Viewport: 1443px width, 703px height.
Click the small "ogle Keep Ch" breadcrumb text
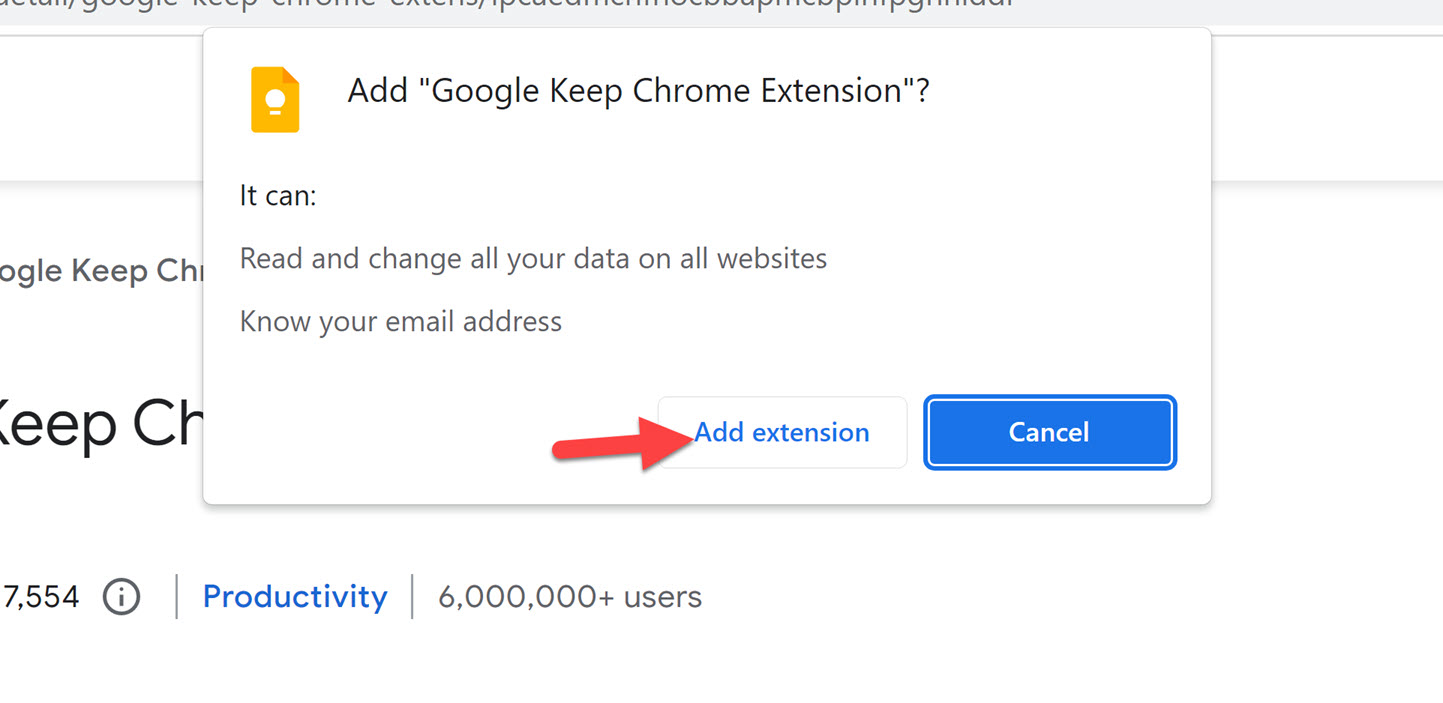(x=100, y=271)
